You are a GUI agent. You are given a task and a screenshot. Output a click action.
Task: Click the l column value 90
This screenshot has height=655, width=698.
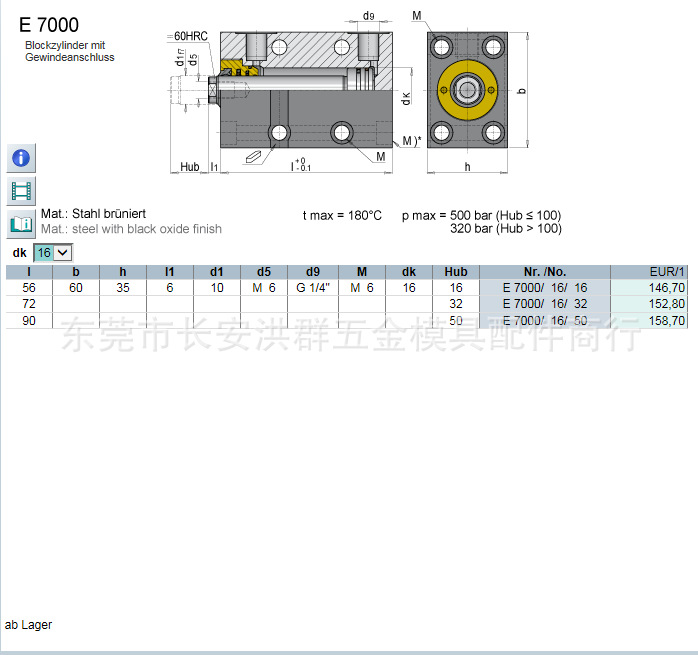[x=29, y=320]
